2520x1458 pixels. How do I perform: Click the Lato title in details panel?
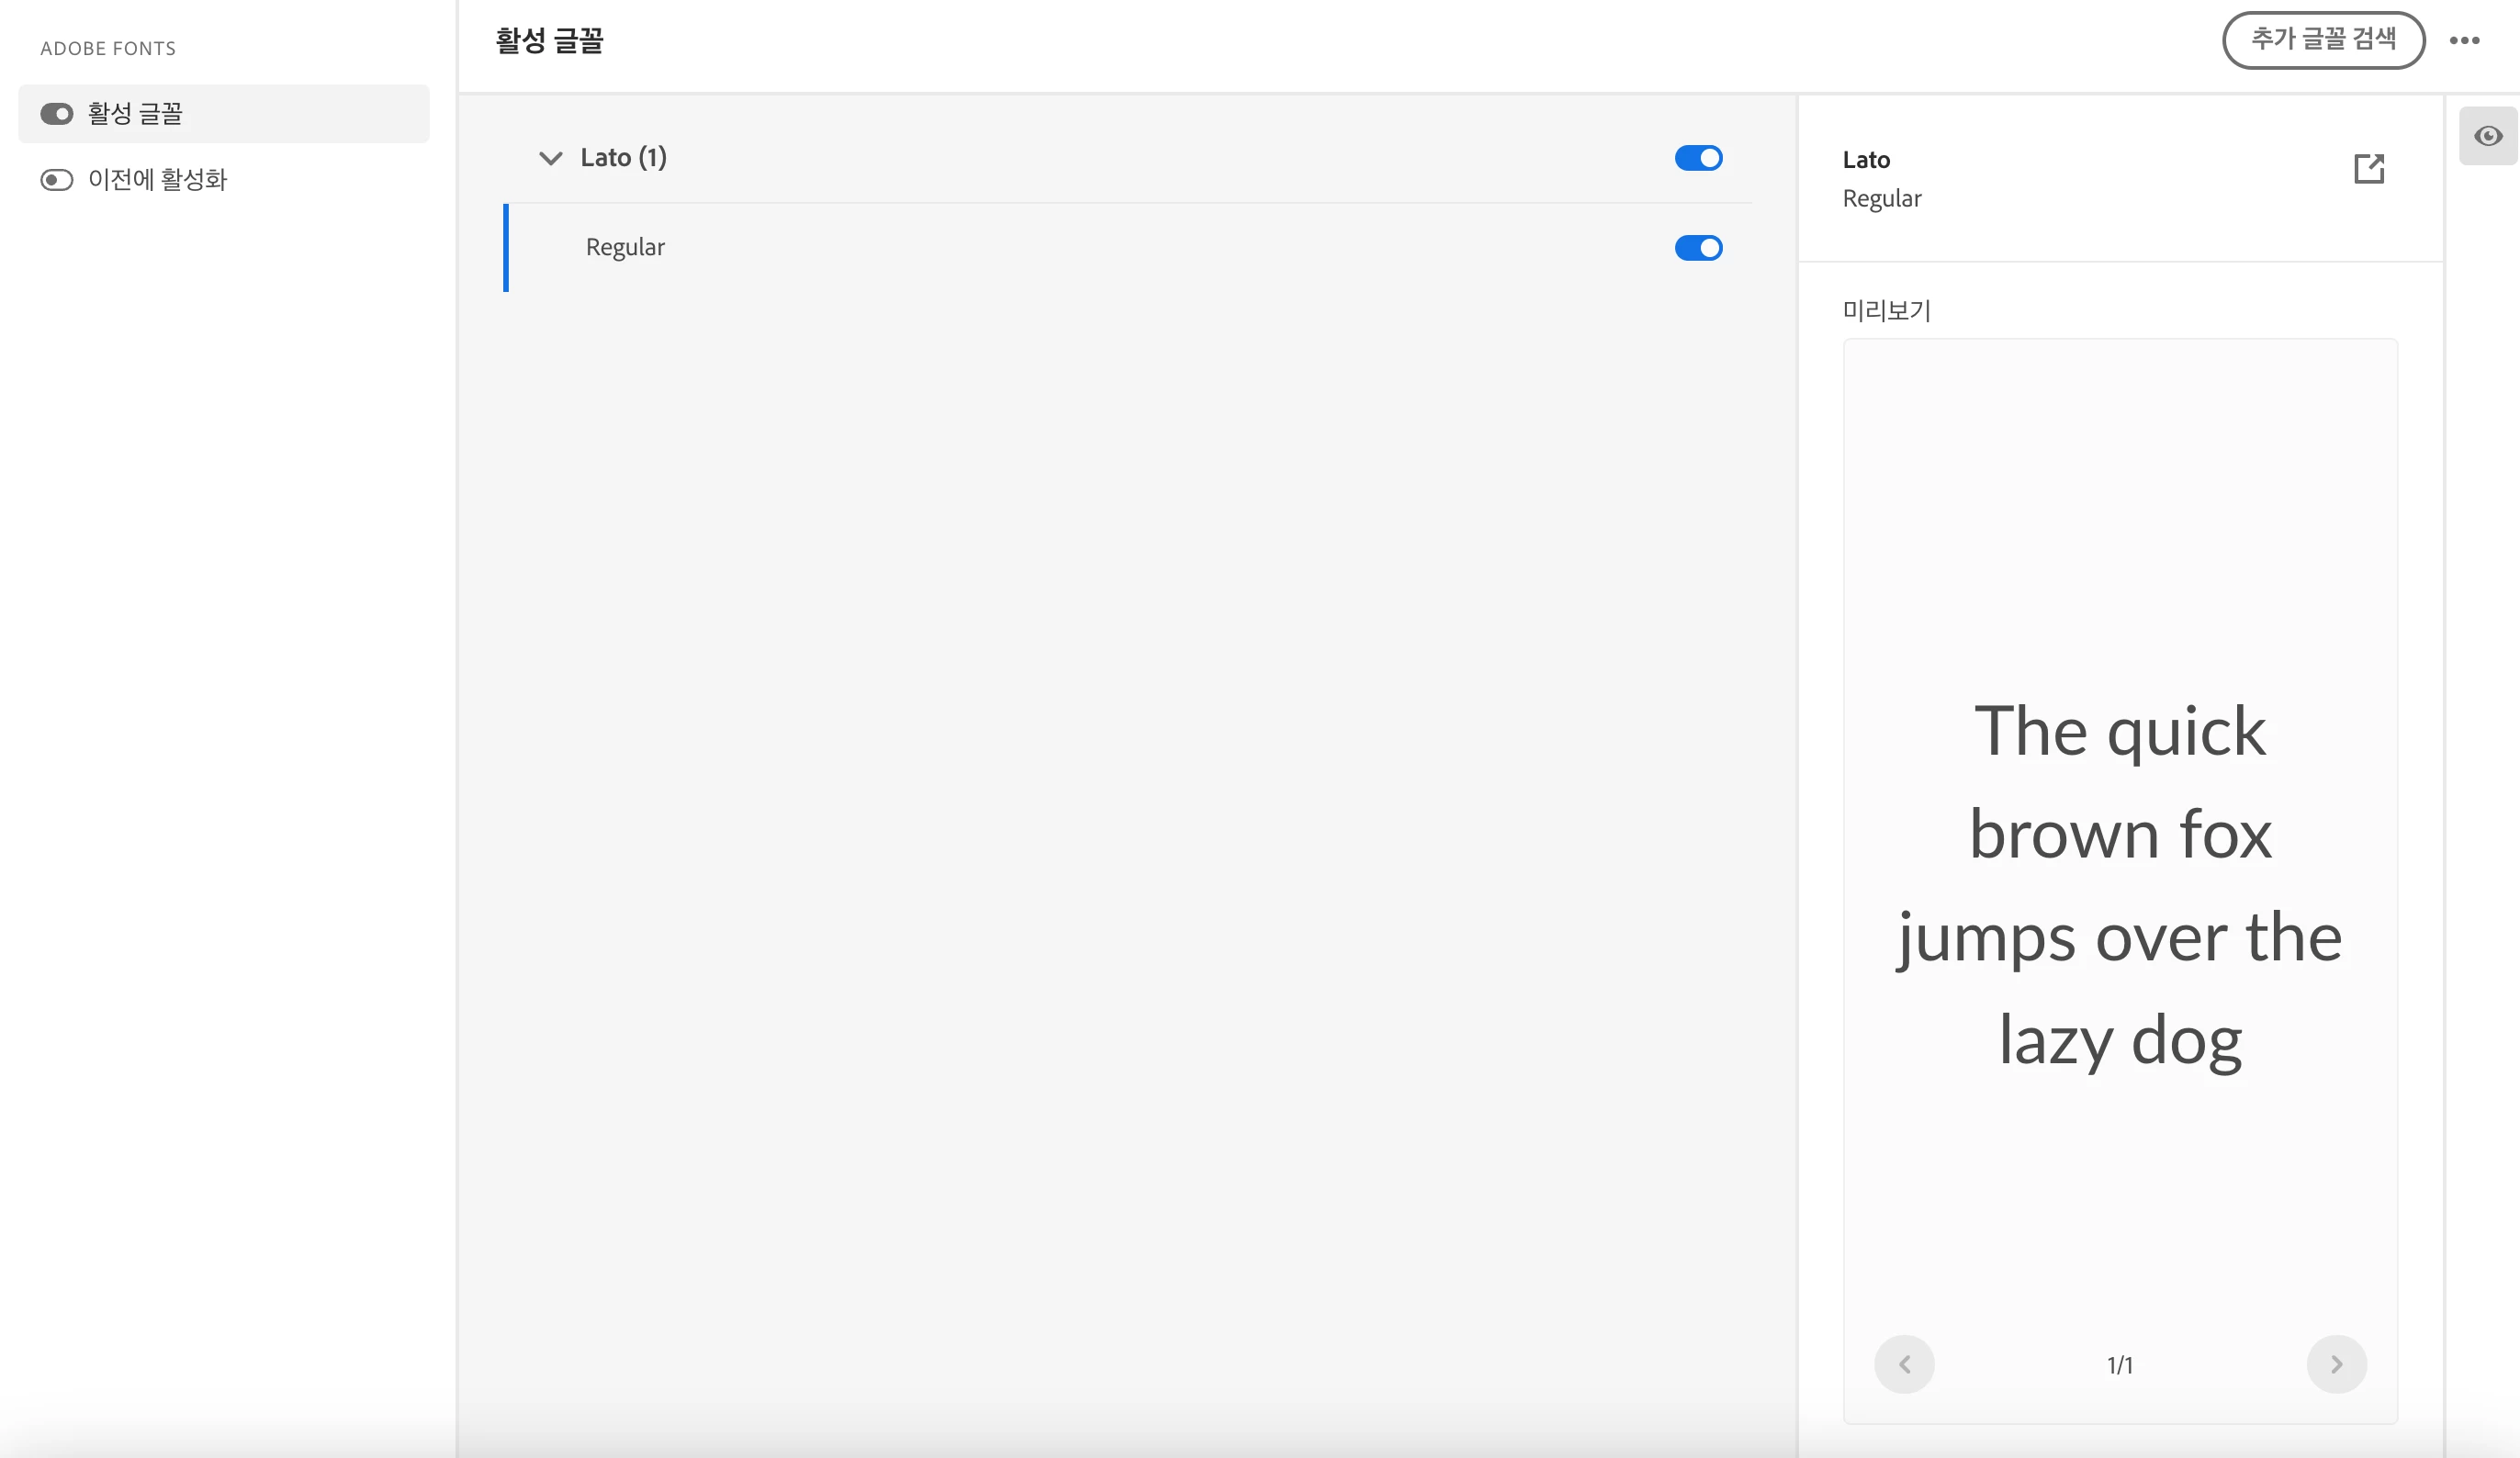(1866, 160)
